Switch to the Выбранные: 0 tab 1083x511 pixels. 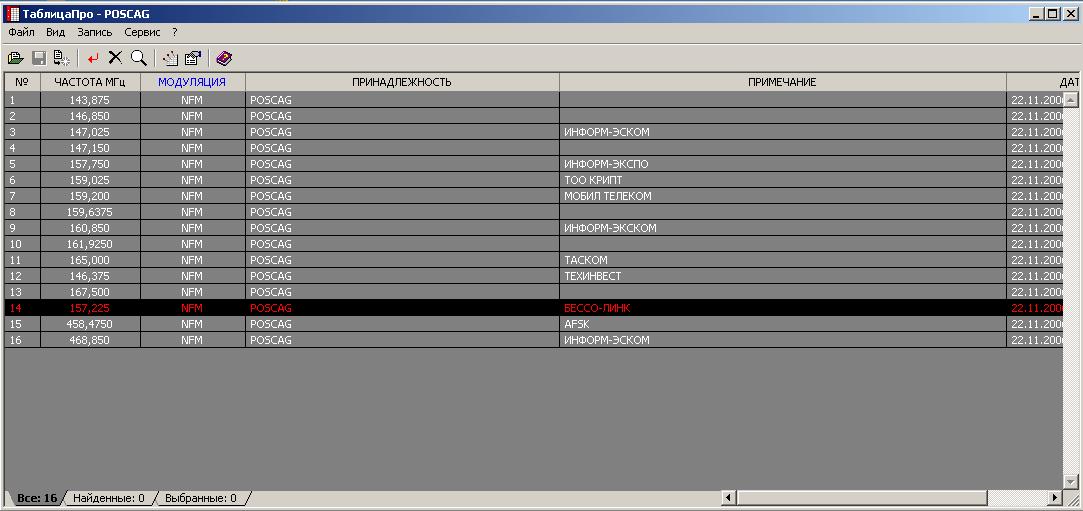tap(200, 498)
